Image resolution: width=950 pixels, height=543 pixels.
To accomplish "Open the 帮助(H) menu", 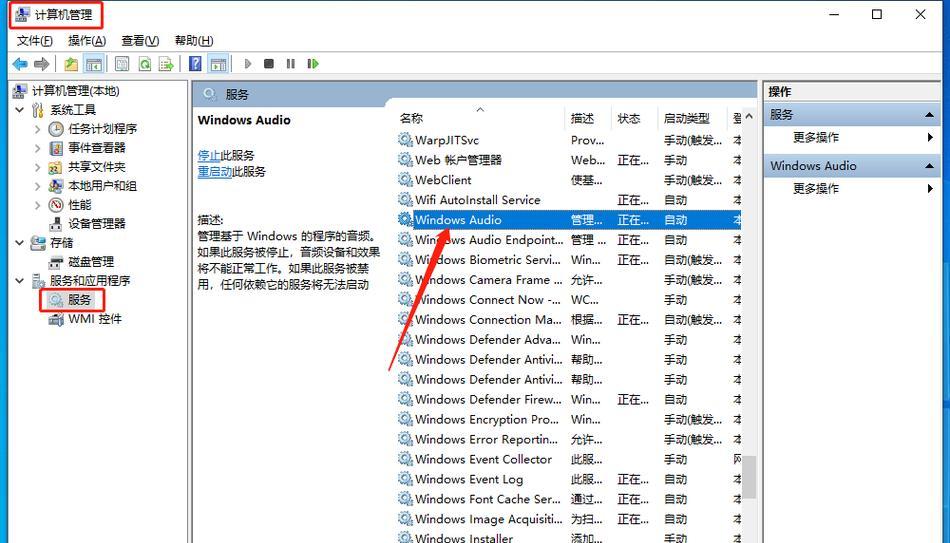I will point(194,41).
